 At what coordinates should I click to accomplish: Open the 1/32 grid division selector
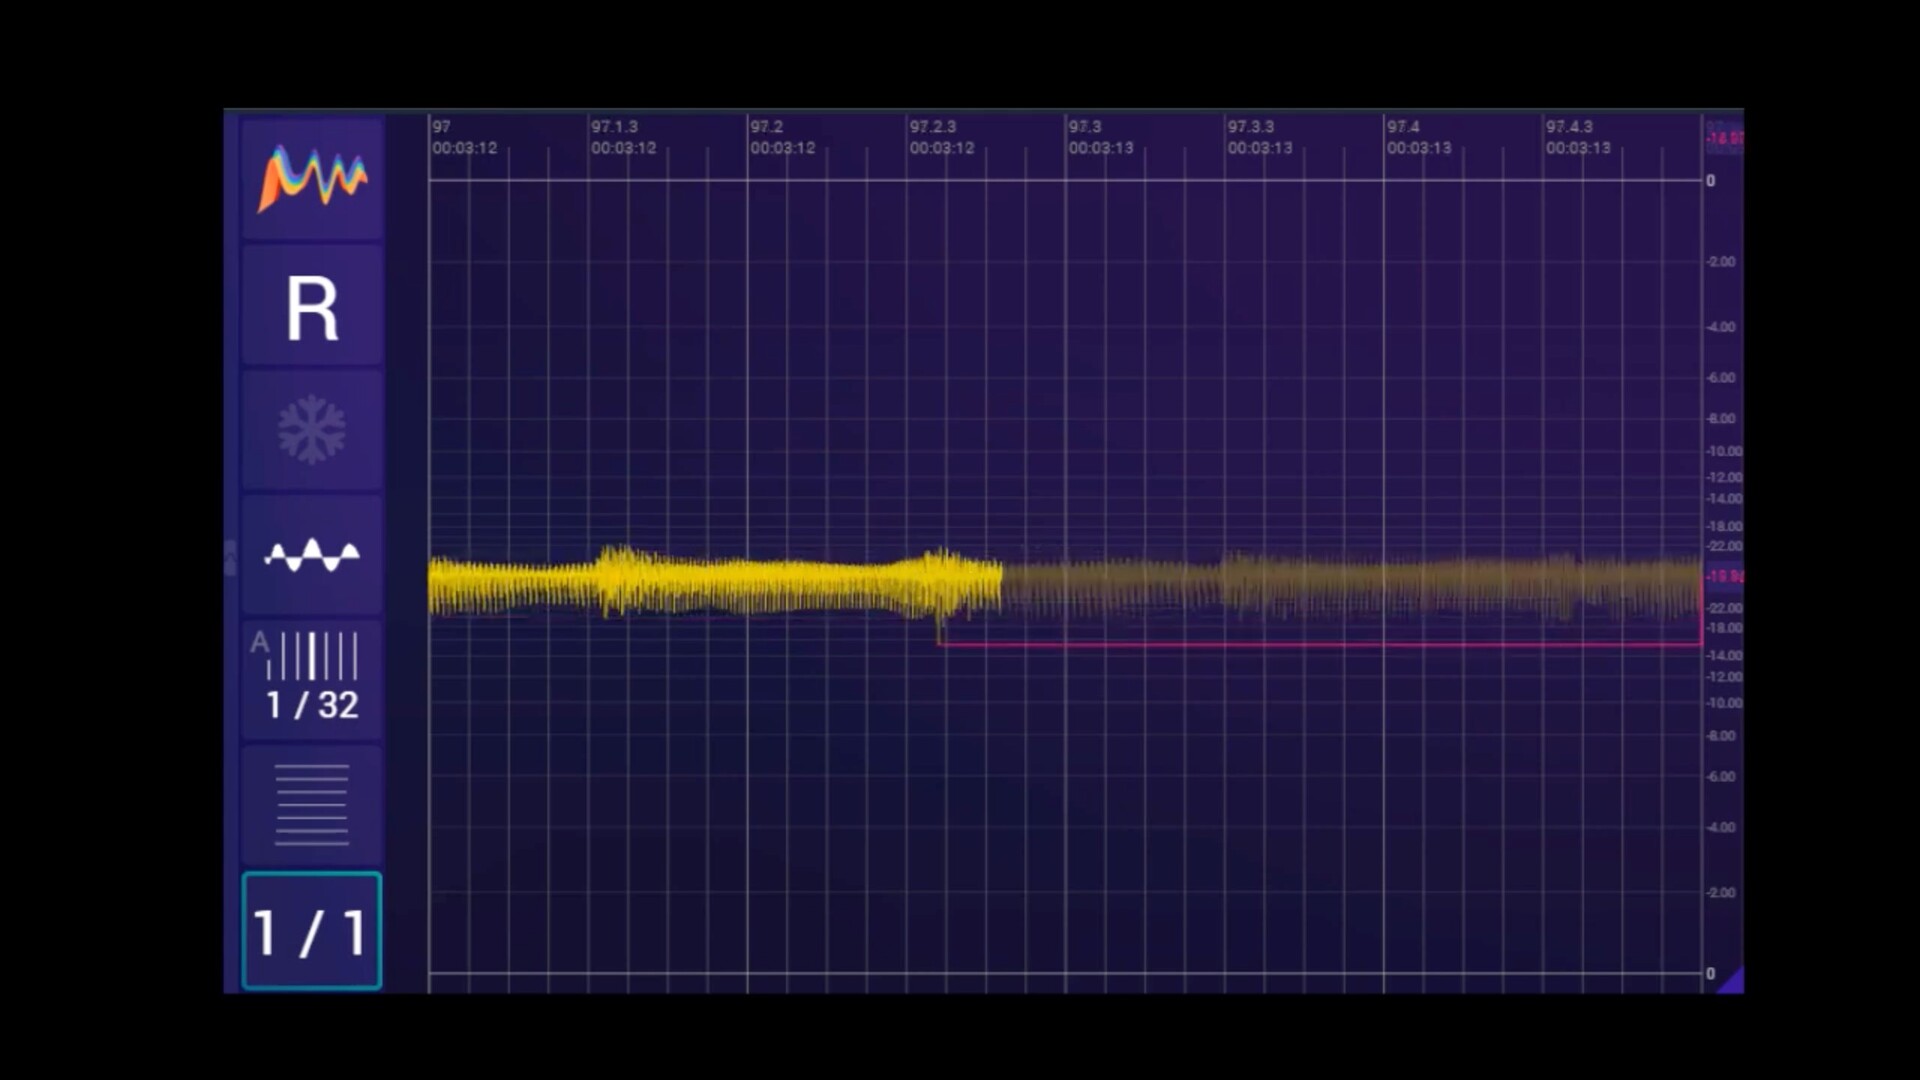312,680
